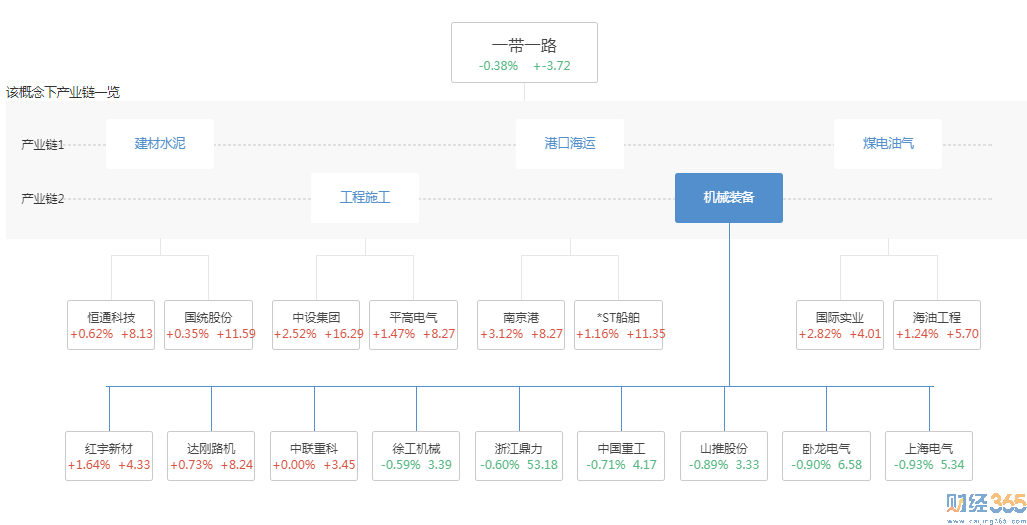Viewport: 1027px width, 525px height.
Task: Open the 达刚路机 stock card
Action: coord(211,456)
